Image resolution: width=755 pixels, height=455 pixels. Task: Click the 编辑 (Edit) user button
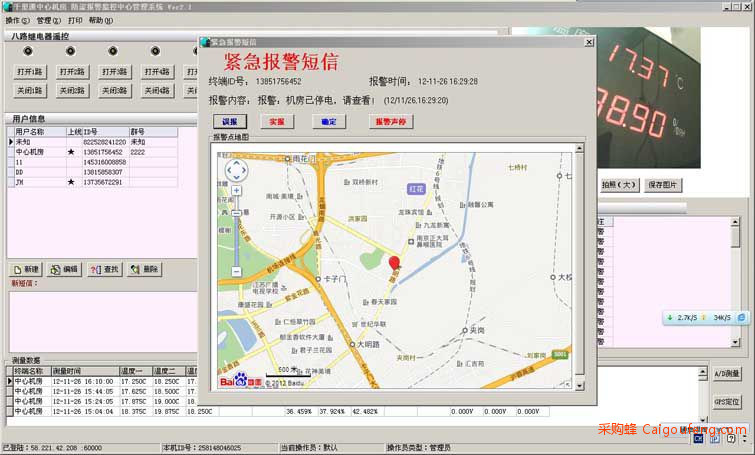coord(65,270)
